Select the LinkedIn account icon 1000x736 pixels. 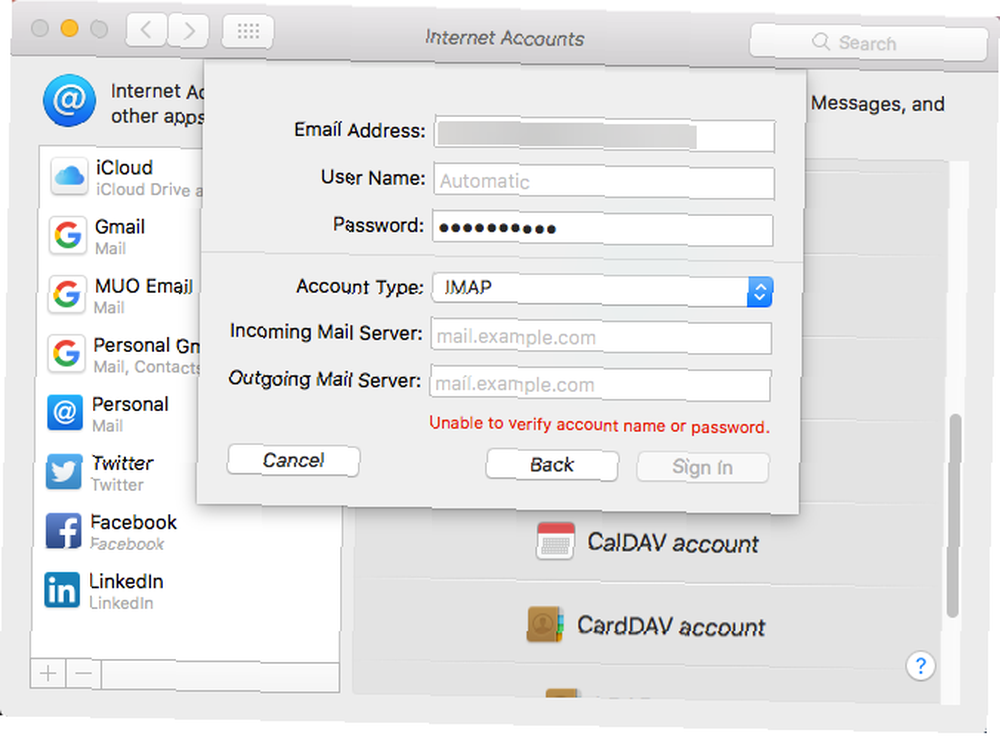click(x=62, y=590)
